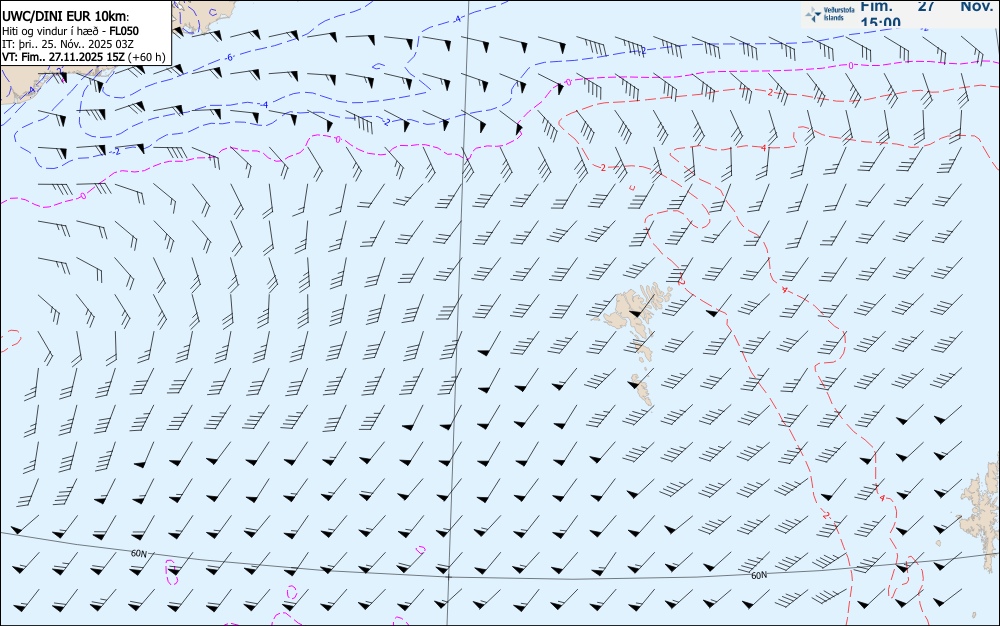This screenshot has width=1000, height=626.
Task: Click the 'IT: þri.. 25. Nóv.. 2025 03Z' line
Action: [x=68, y=44]
